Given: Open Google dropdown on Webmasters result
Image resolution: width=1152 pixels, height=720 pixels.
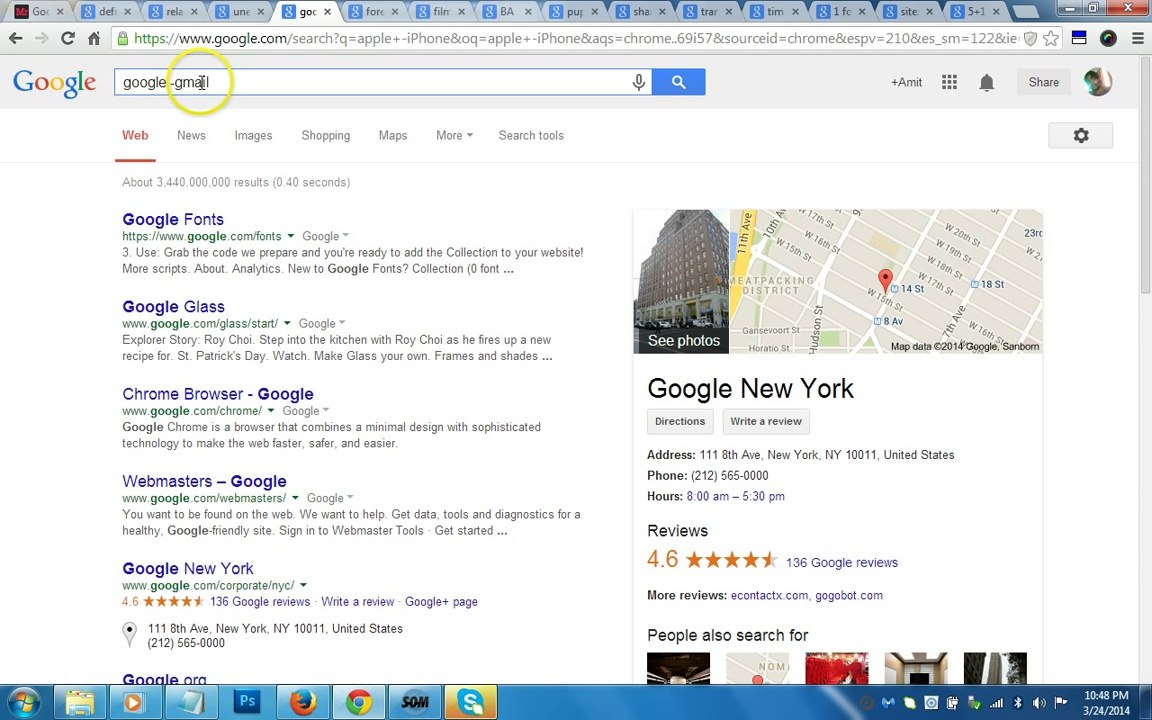Looking at the screenshot, I should pos(330,498).
